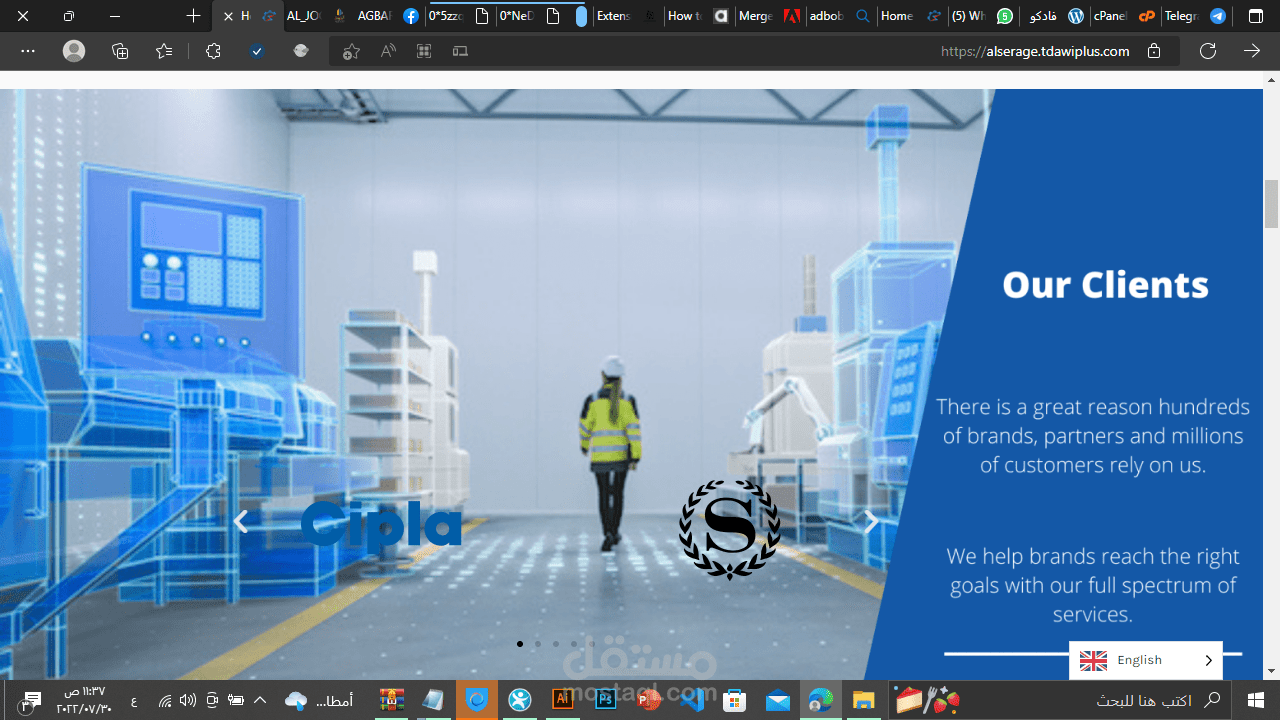Image resolution: width=1280 pixels, height=720 pixels.
Task: Show hidden system tray icons
Action: click(x=260, y=700)
